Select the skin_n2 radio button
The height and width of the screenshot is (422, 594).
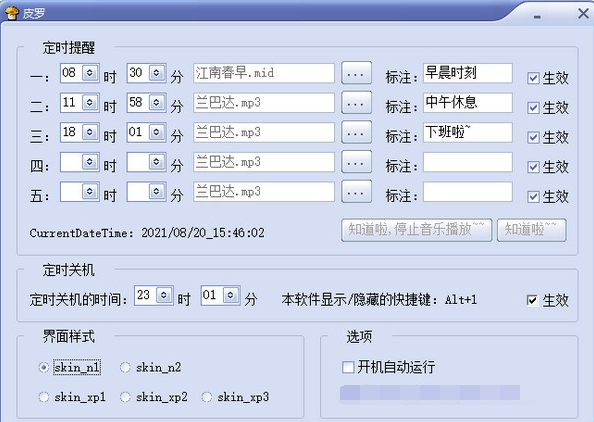click(125, 367)
